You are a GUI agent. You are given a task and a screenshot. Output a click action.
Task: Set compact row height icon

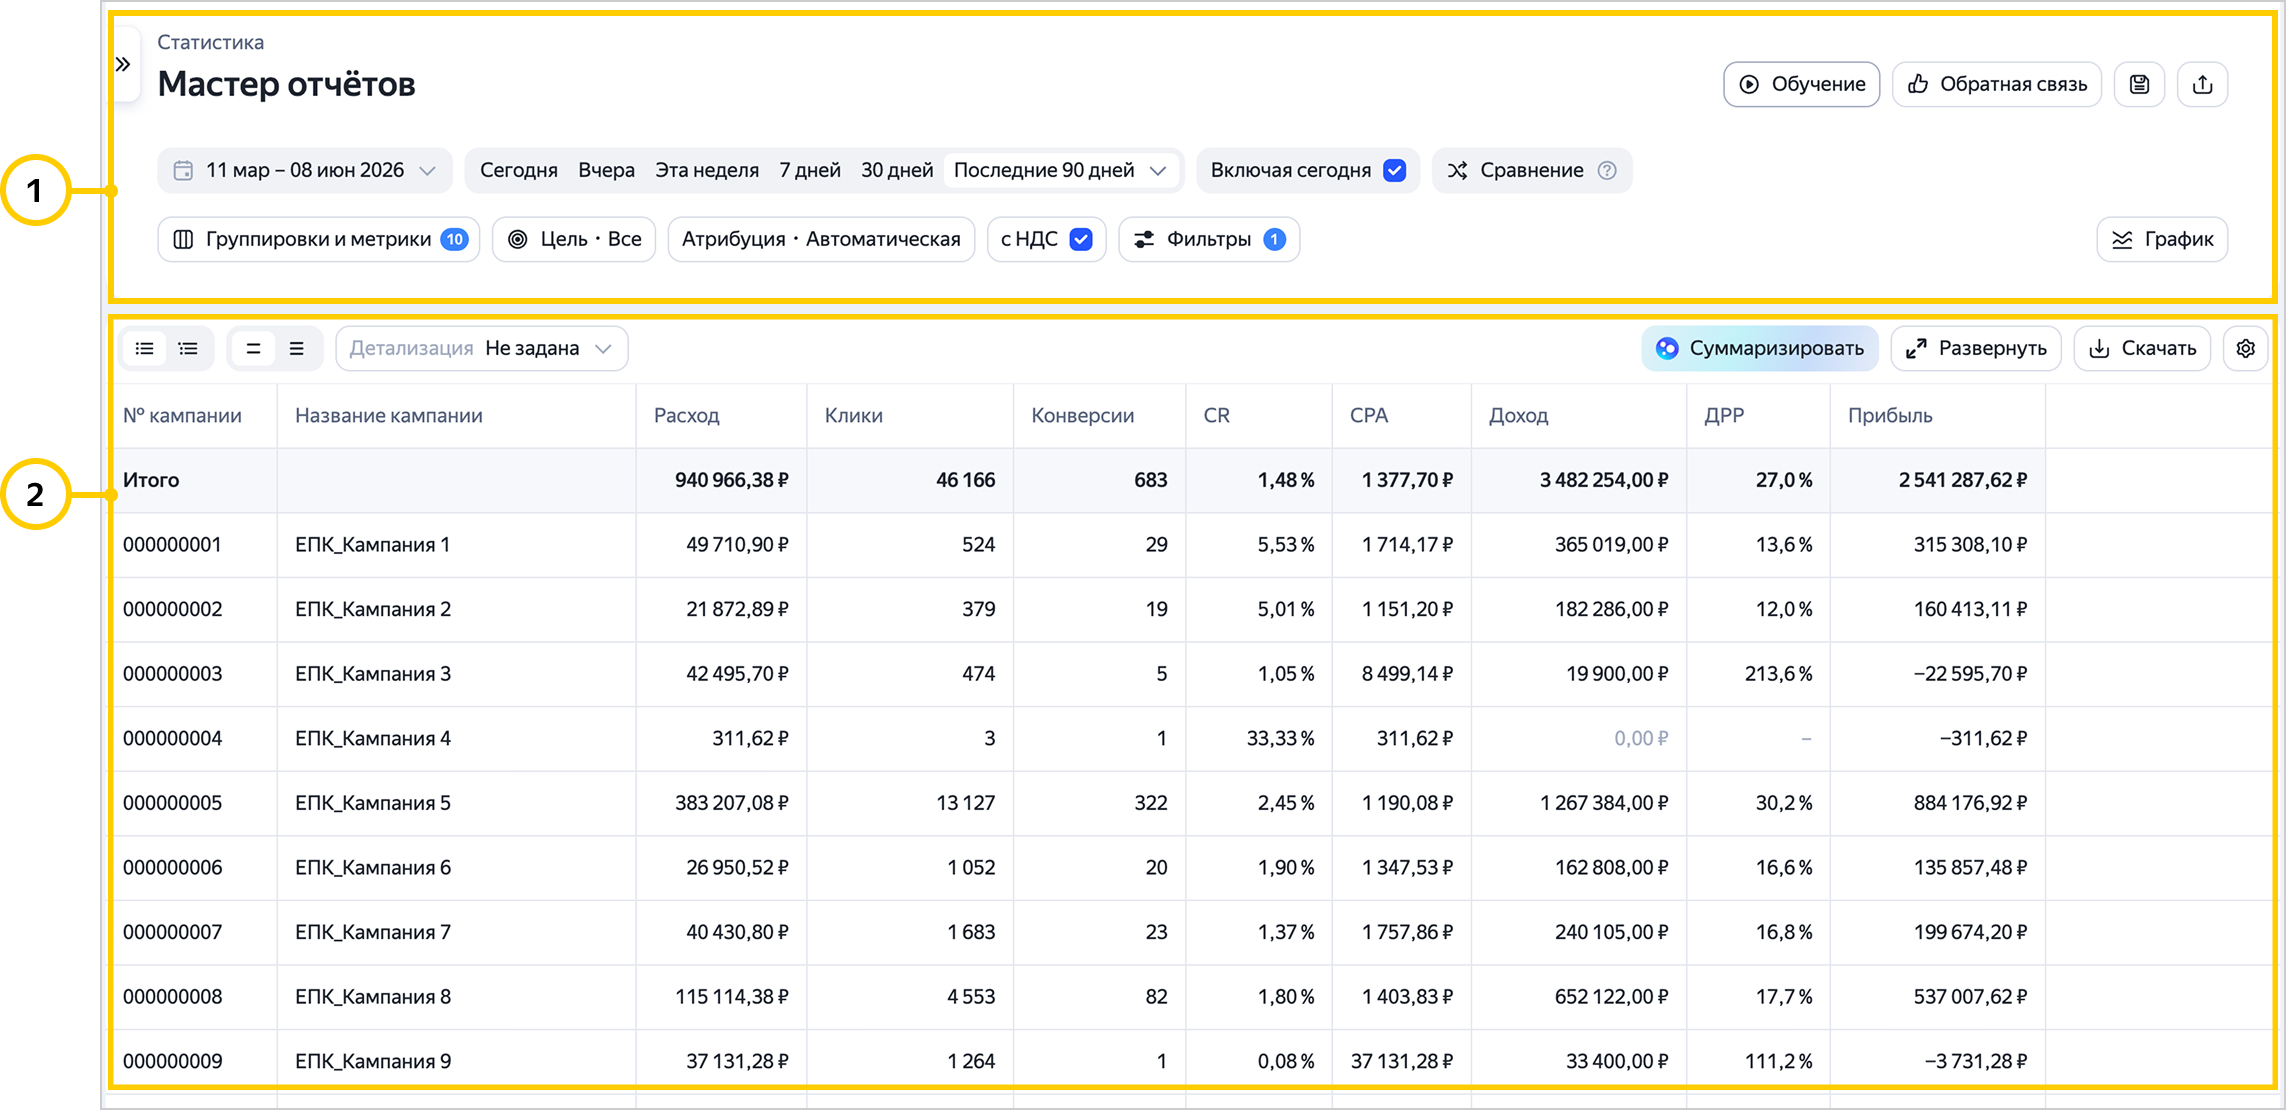[x=253, y=349]
